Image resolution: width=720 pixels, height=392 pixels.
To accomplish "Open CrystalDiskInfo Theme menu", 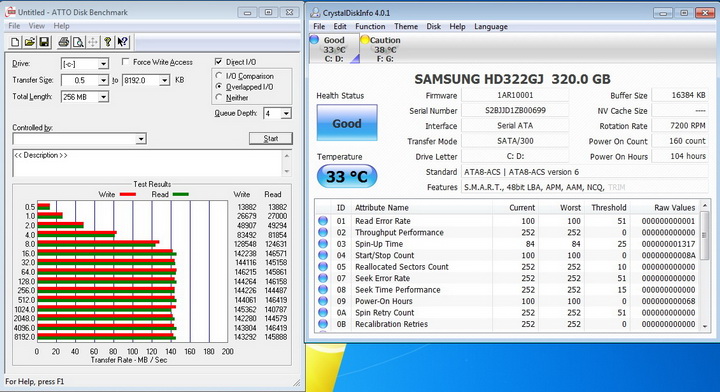I will pos(406,27).
